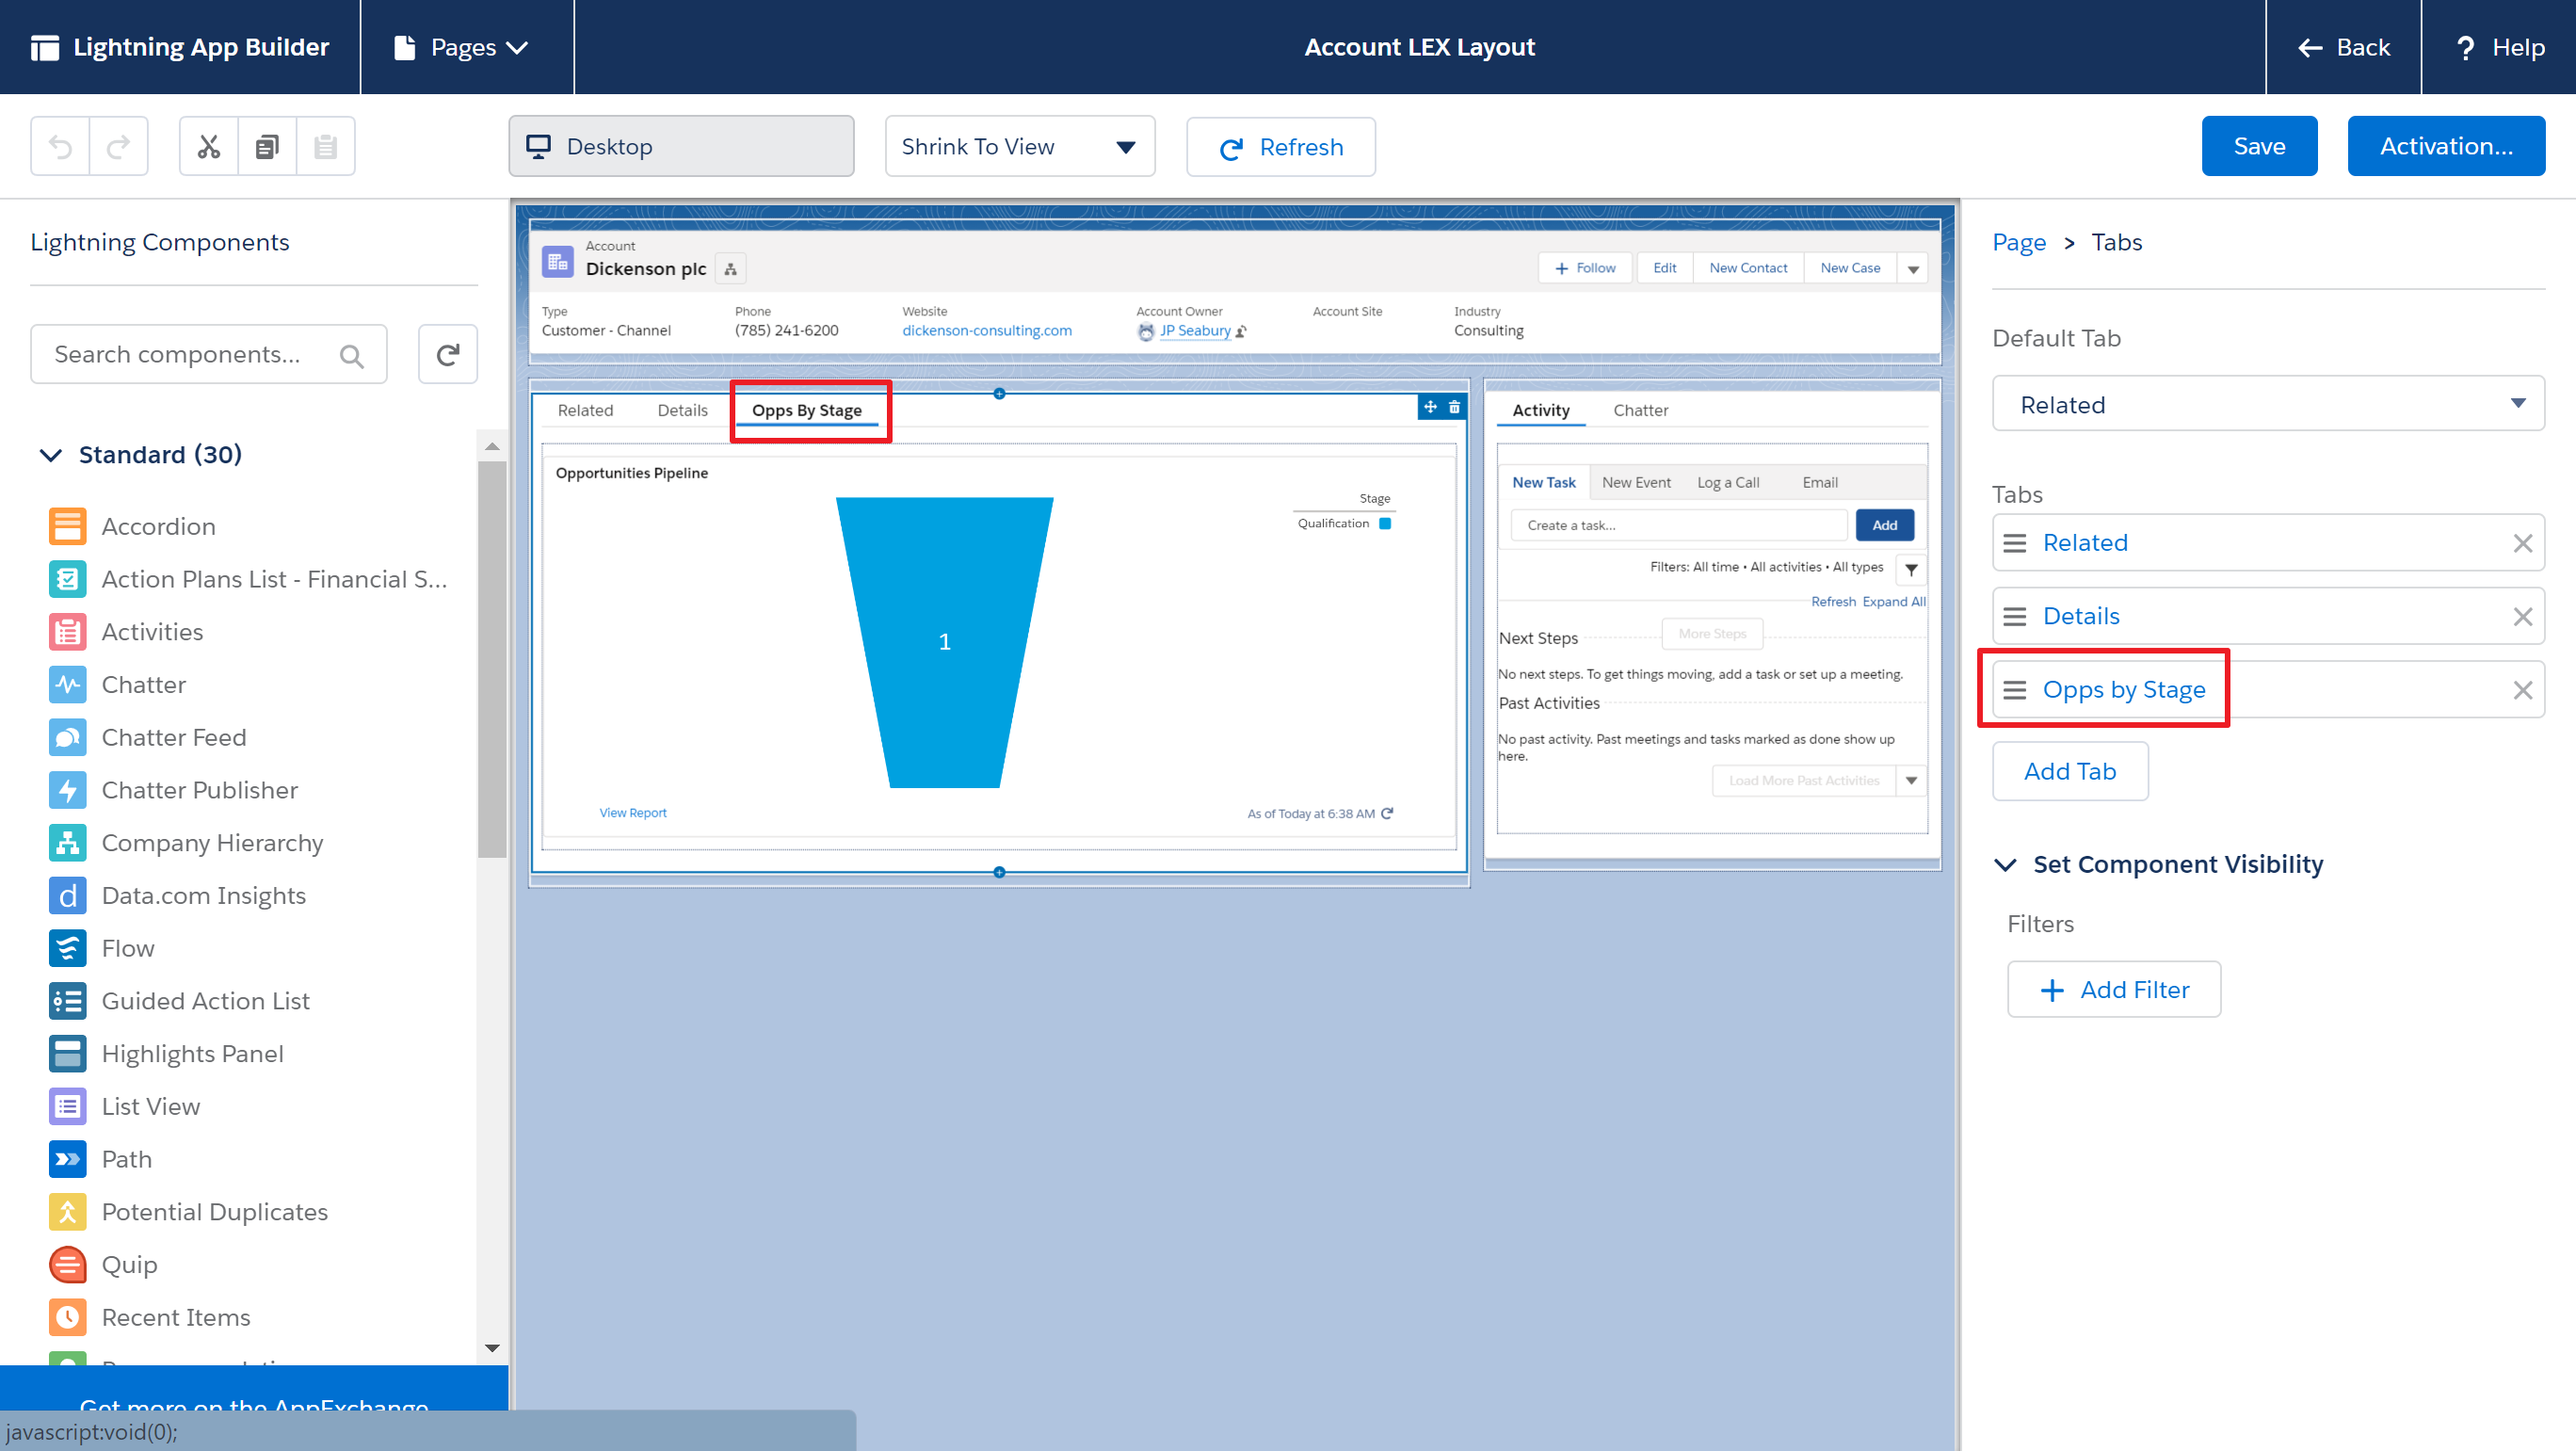The image size is (2576, 1451).
Task: Open the Default Tab dropdown
Action: click(2267, 404)
